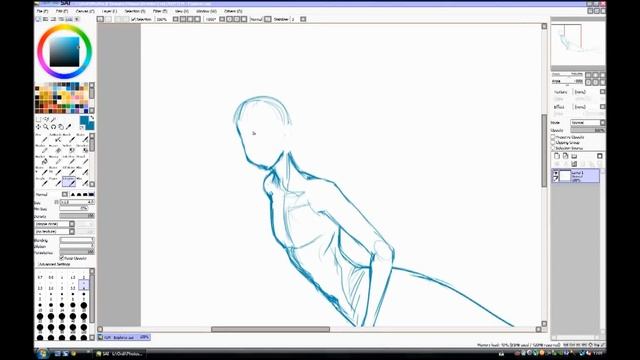Select the lasso selection tool
This screenshot has height=360, width=640.
click(x=46, y=120)
